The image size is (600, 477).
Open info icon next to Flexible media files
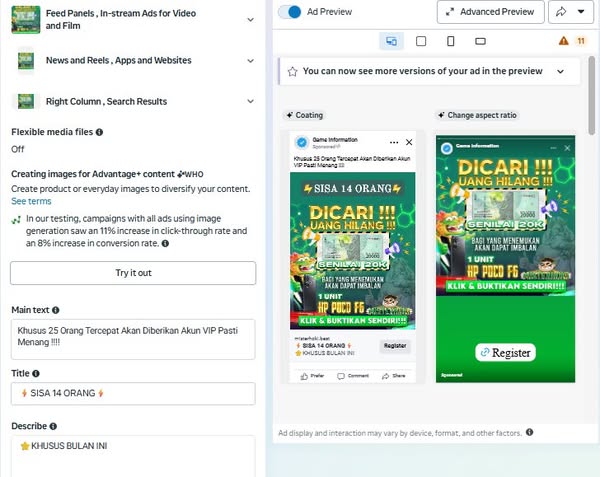tap(99, 132)
